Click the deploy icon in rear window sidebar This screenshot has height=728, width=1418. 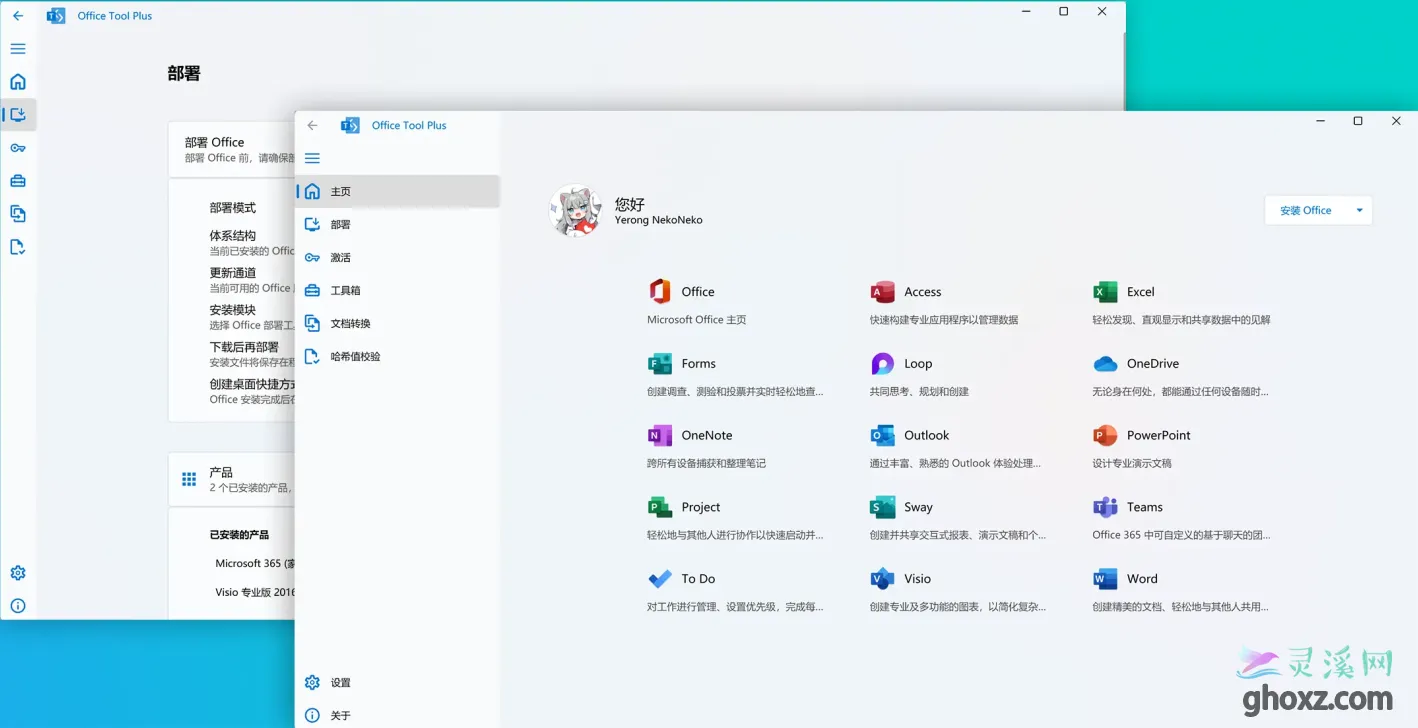pos(18,115)
